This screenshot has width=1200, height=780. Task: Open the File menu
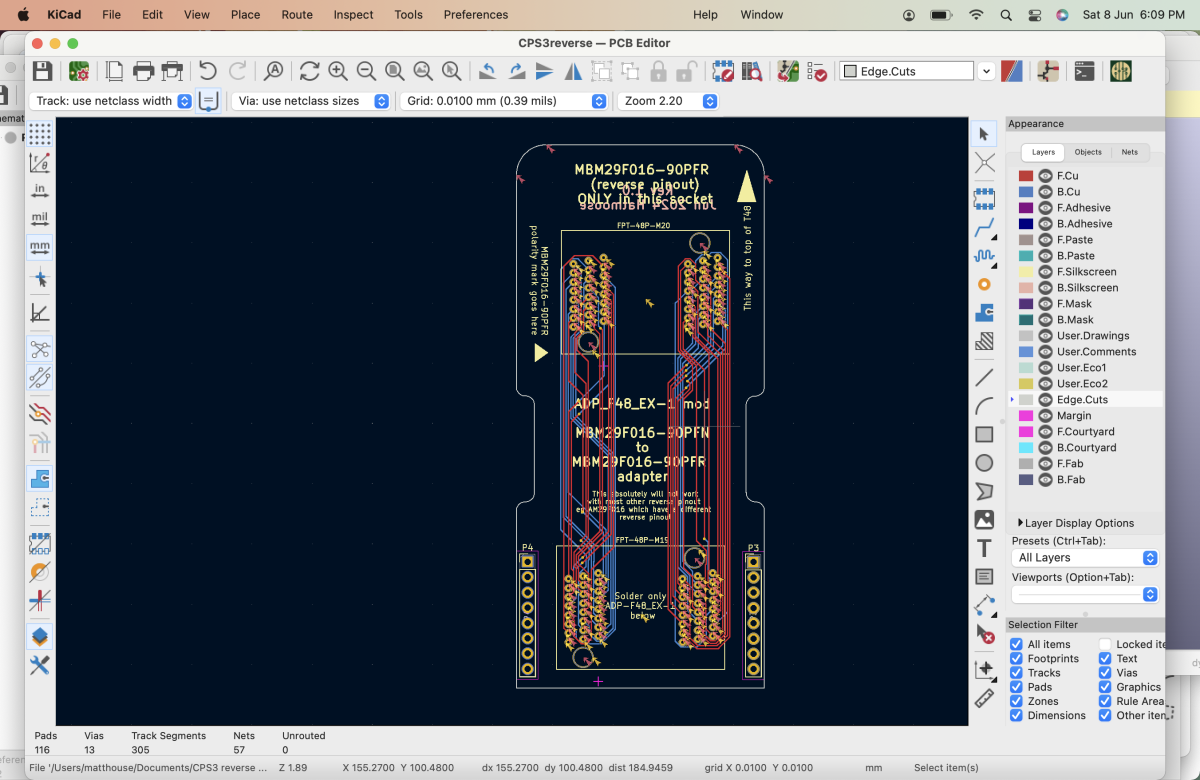click(x=111, y=15)
